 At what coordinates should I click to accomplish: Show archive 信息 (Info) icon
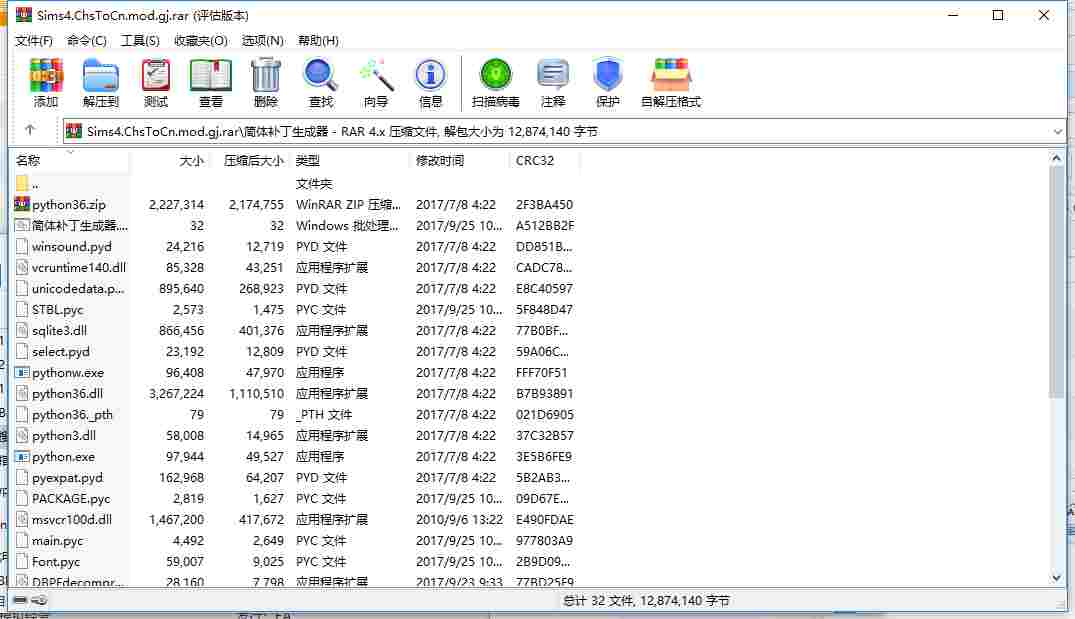click(431, 82)
